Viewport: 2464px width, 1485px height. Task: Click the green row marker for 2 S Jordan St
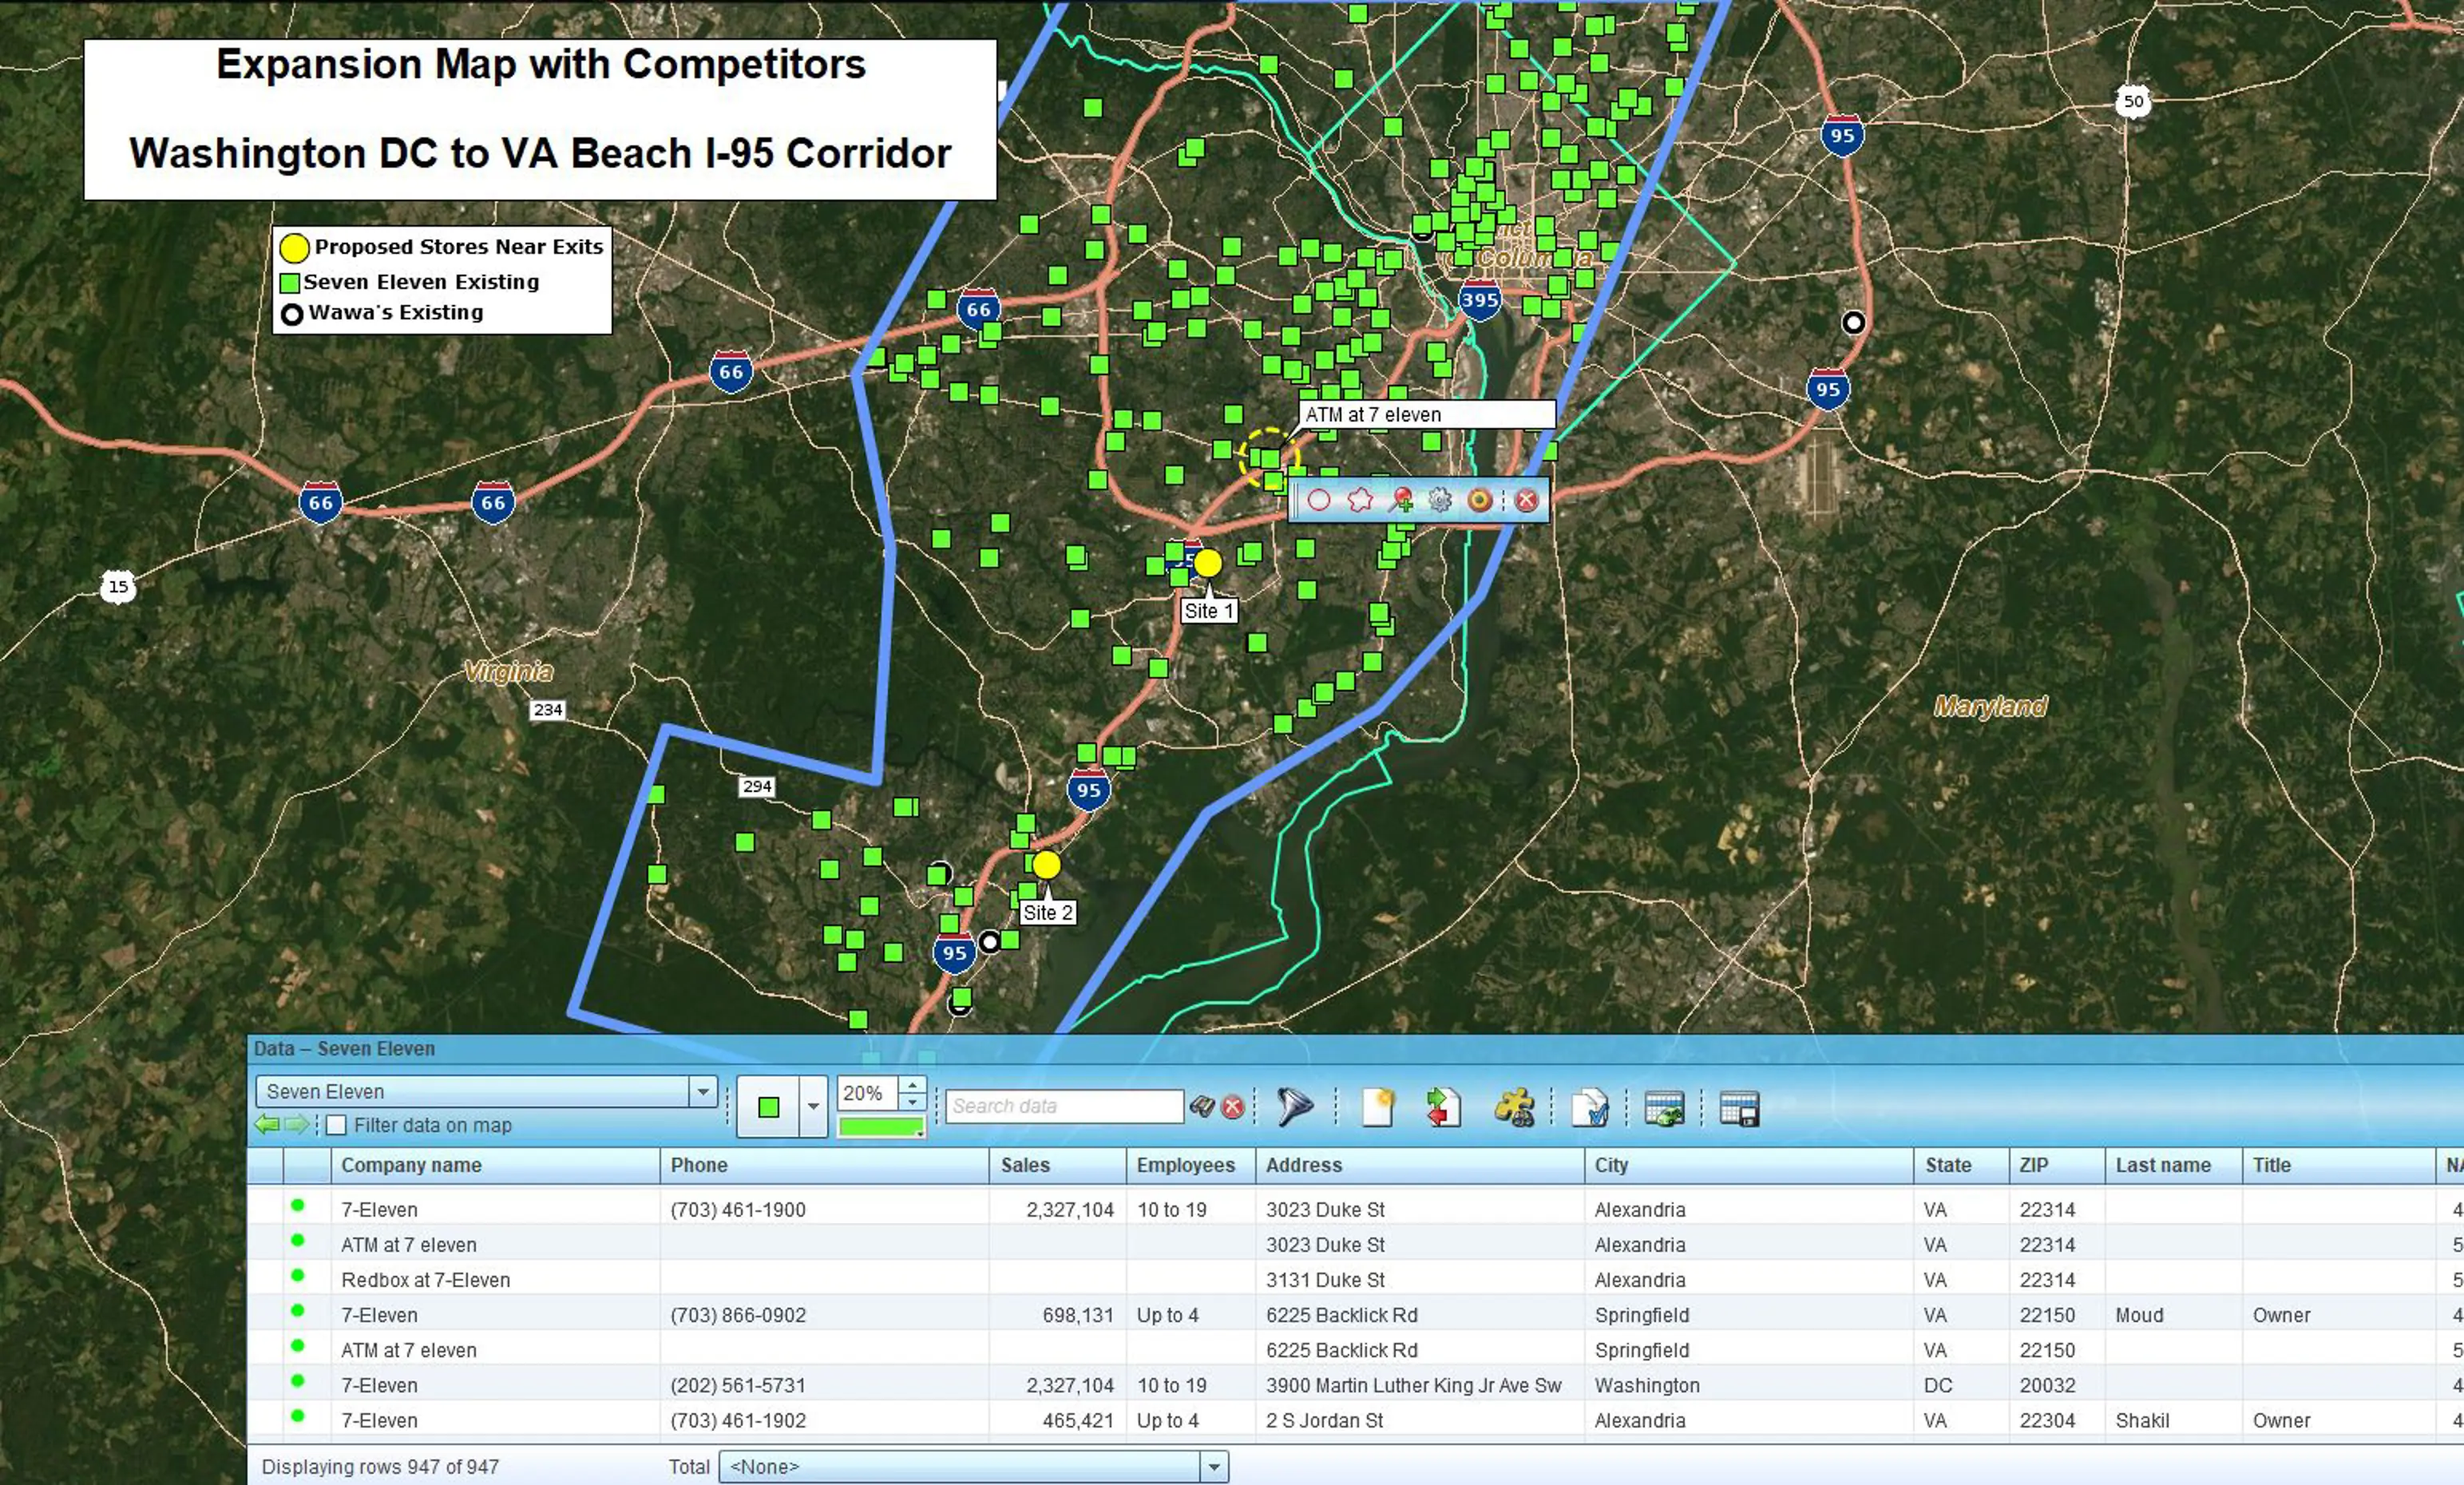(297, 1416)
